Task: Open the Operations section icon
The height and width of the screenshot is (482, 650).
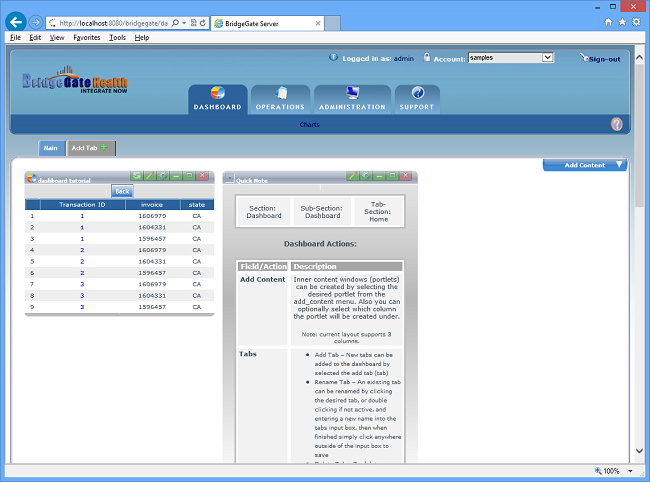Action: click(280, 93)
